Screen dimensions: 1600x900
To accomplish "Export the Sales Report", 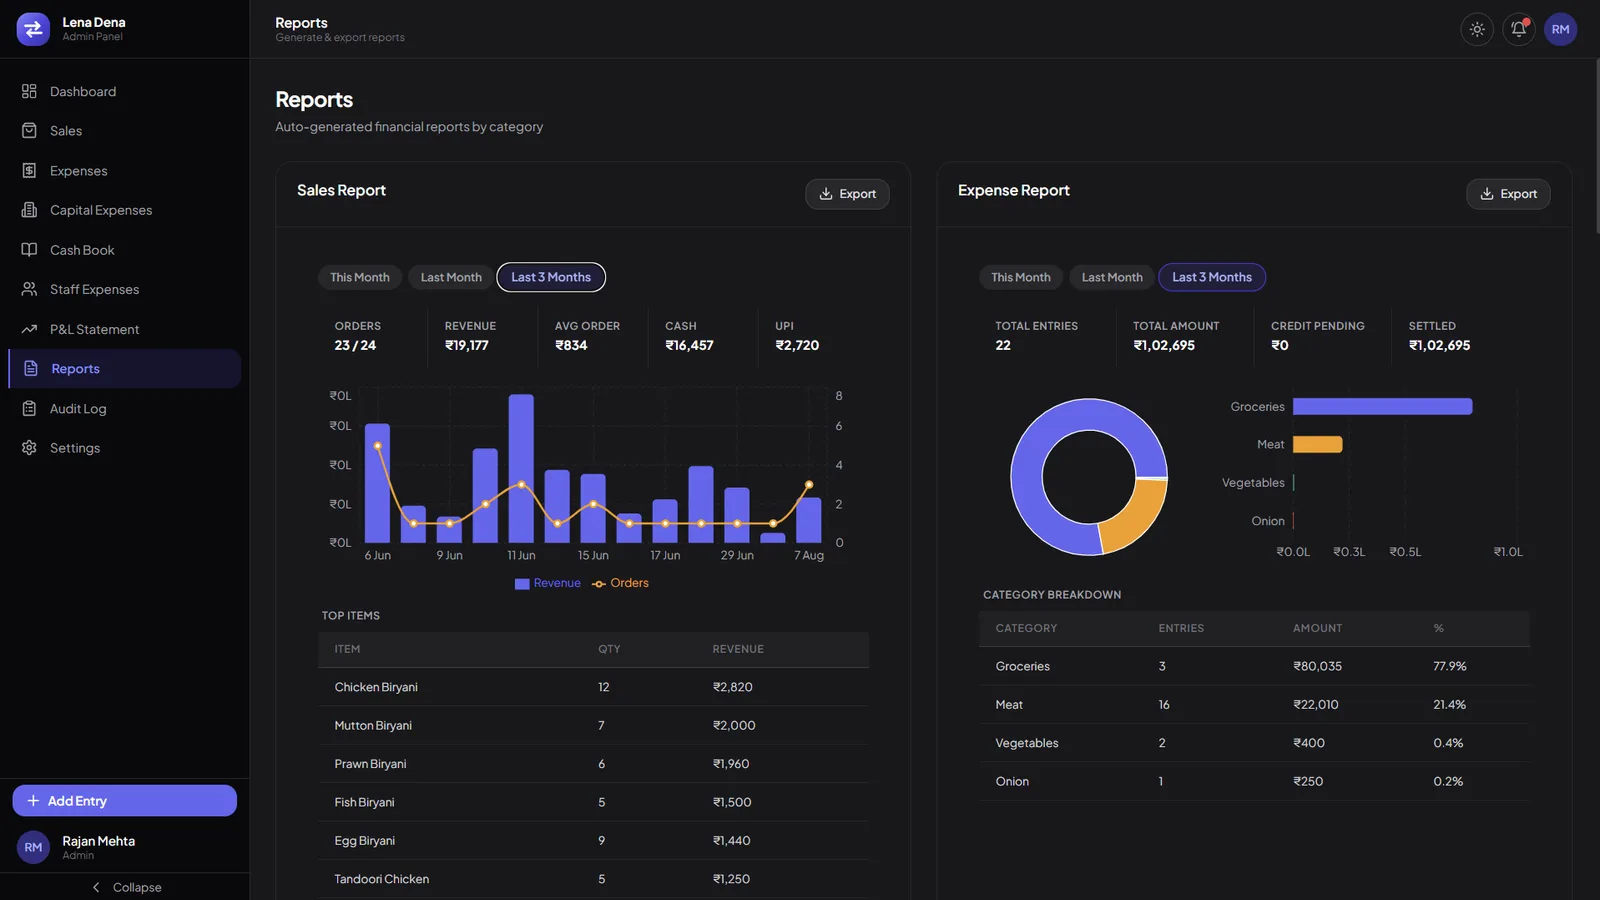I will pyautogui.click(x=847, y=194).
